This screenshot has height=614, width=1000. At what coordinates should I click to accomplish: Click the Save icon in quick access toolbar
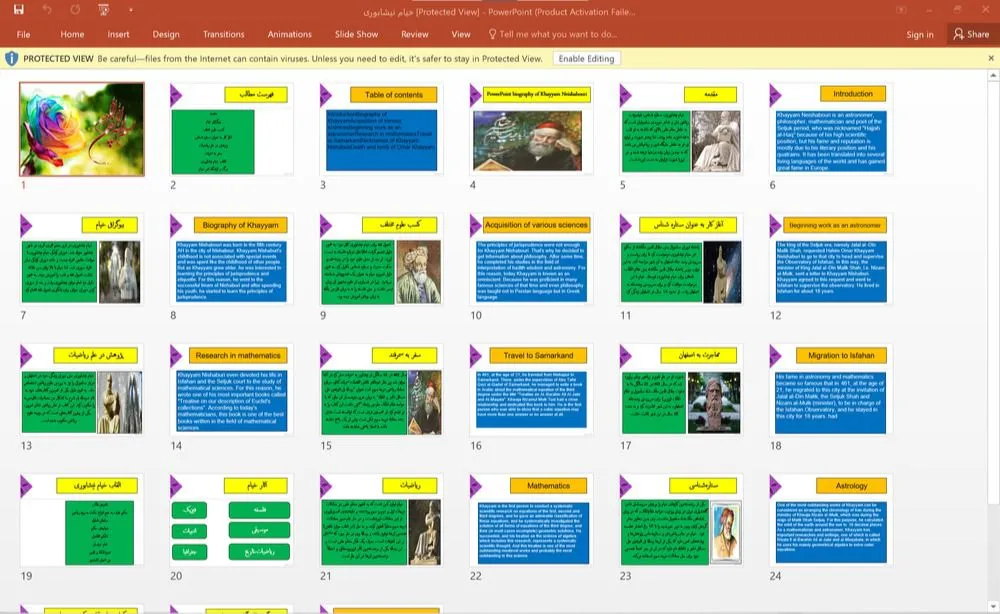point(19,10)
